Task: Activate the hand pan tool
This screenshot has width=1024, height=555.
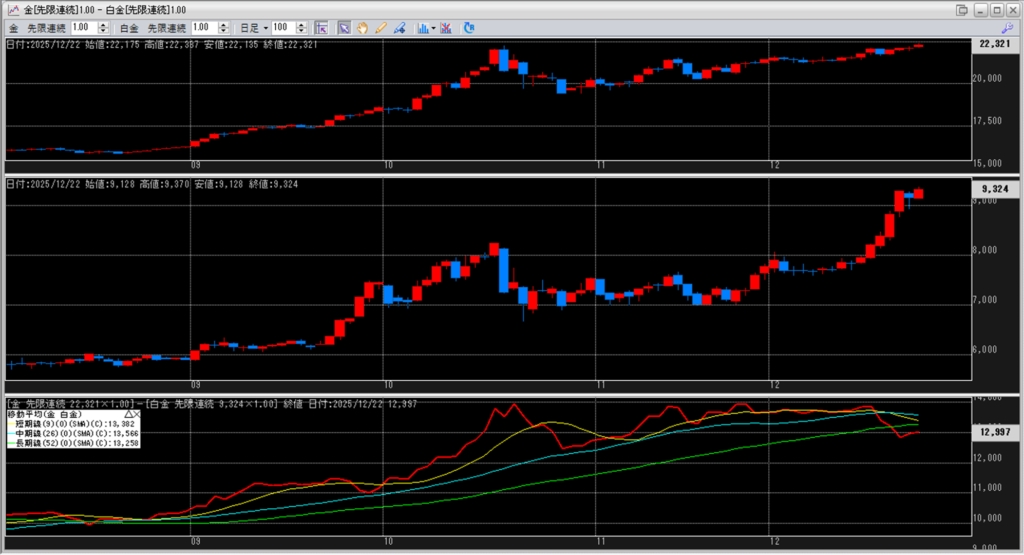Action: click(x=362, y=28)
